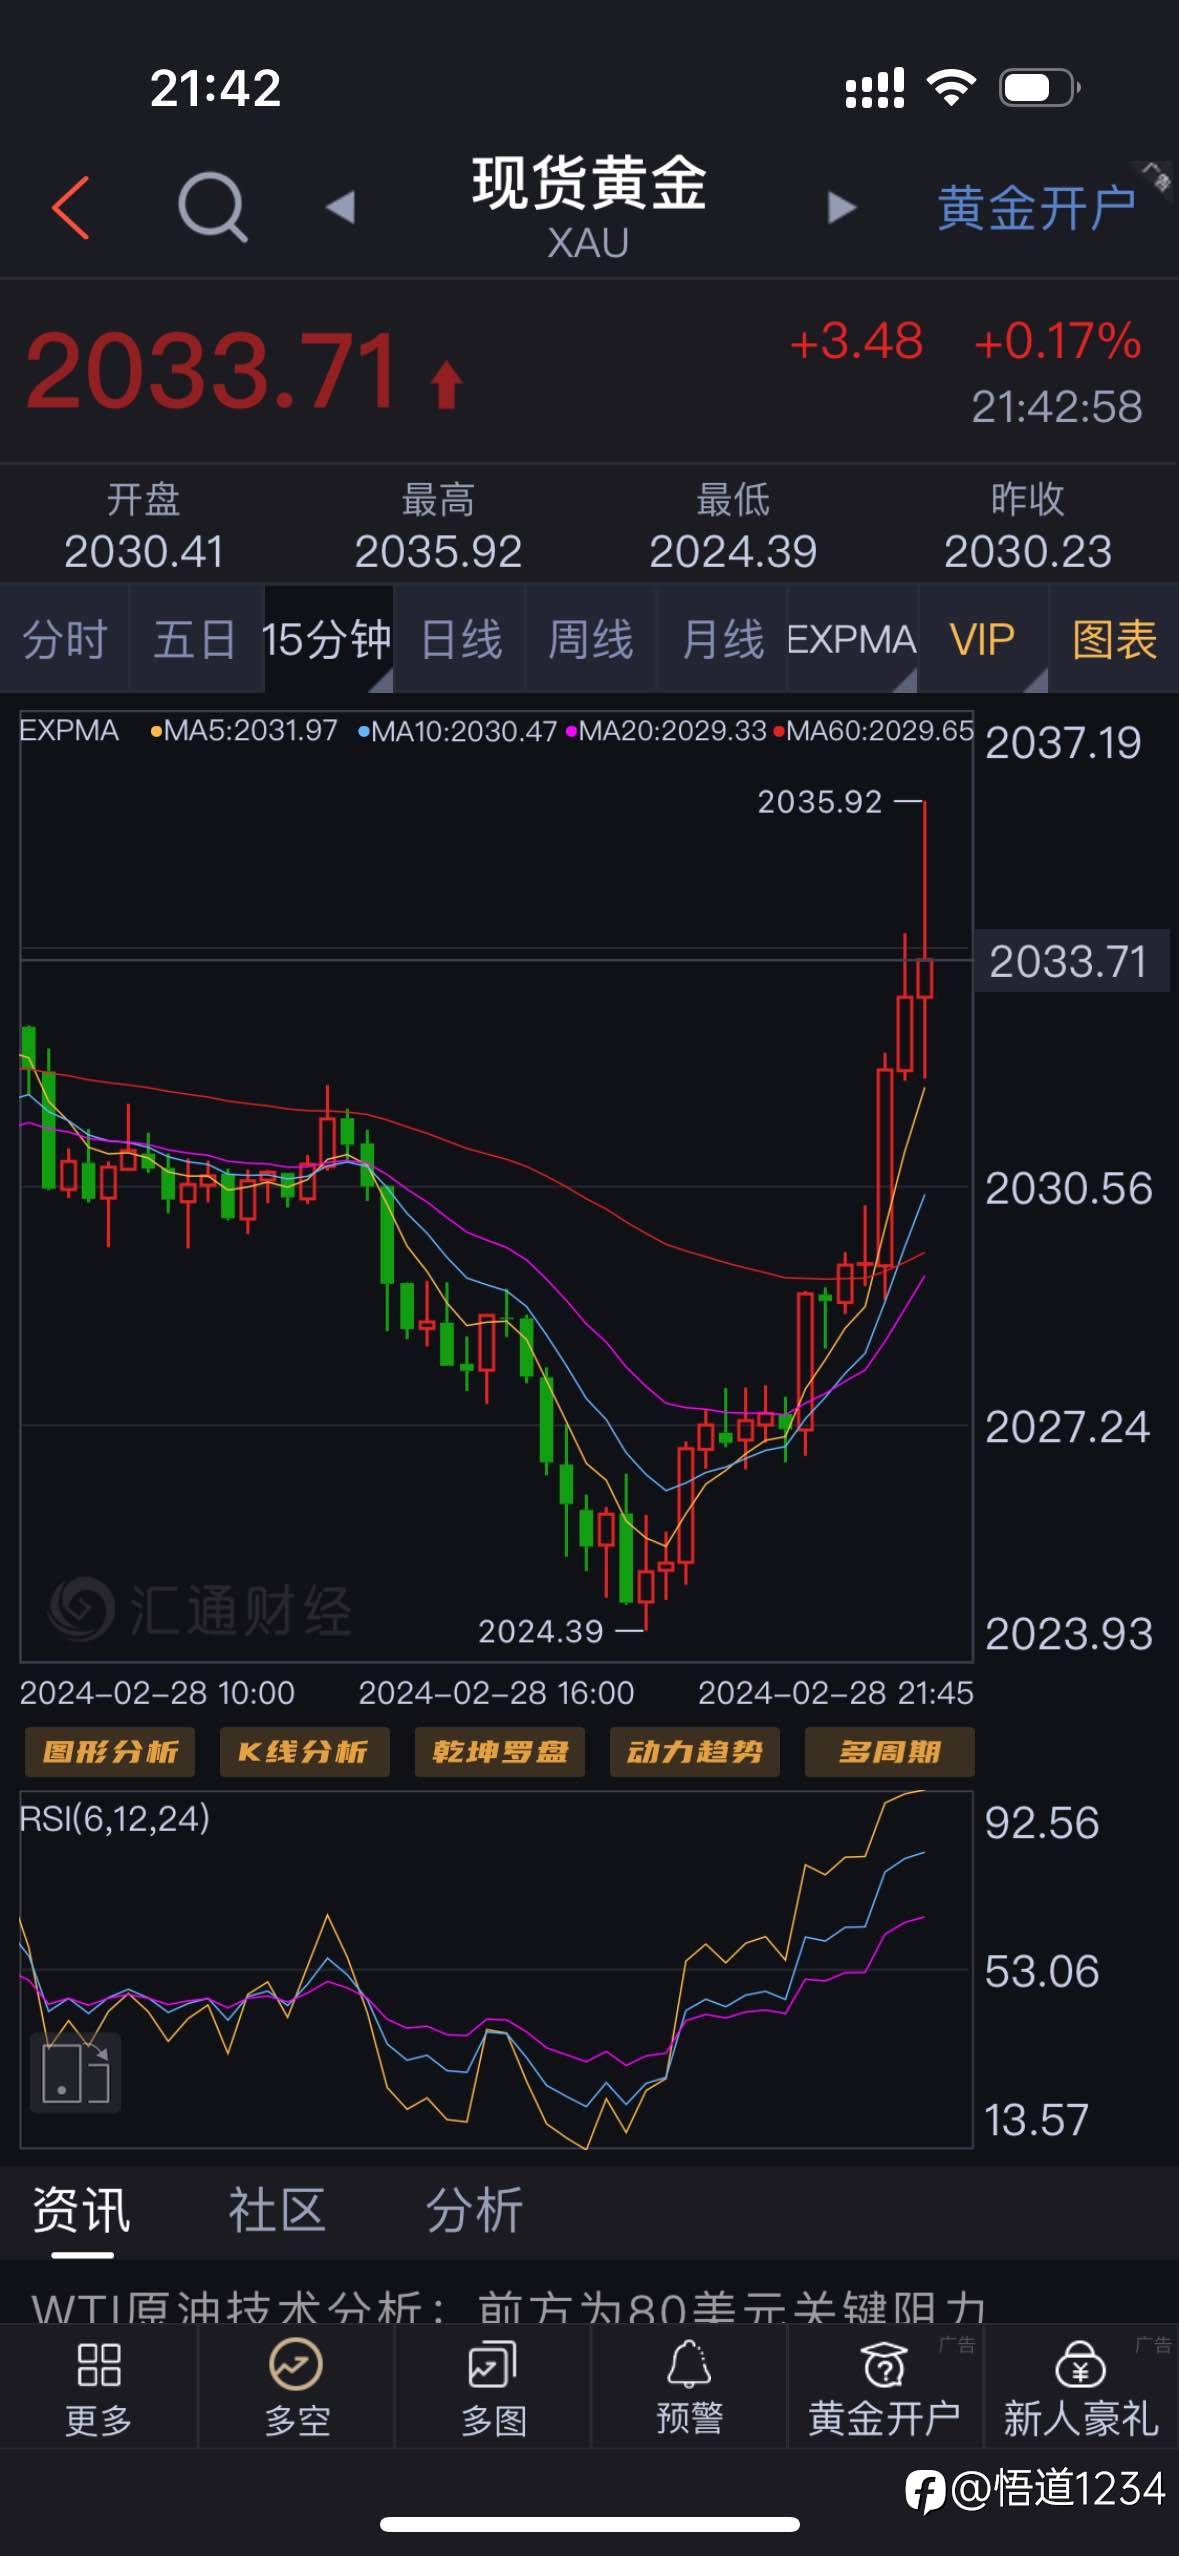
Task: Toggle landscape rotation icon in RSI panel
Action: (76, 2072)
